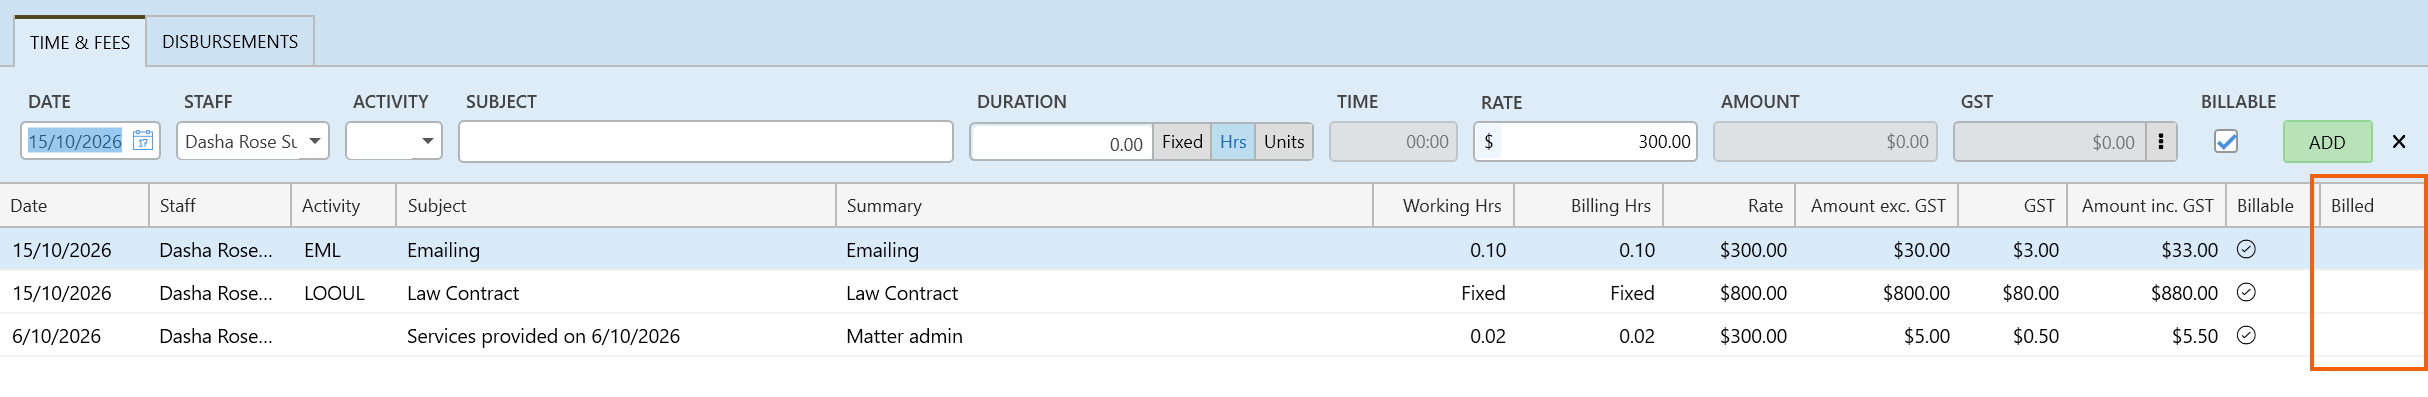
Task: Close the entry row with X icon
Action: point(2399,142)
